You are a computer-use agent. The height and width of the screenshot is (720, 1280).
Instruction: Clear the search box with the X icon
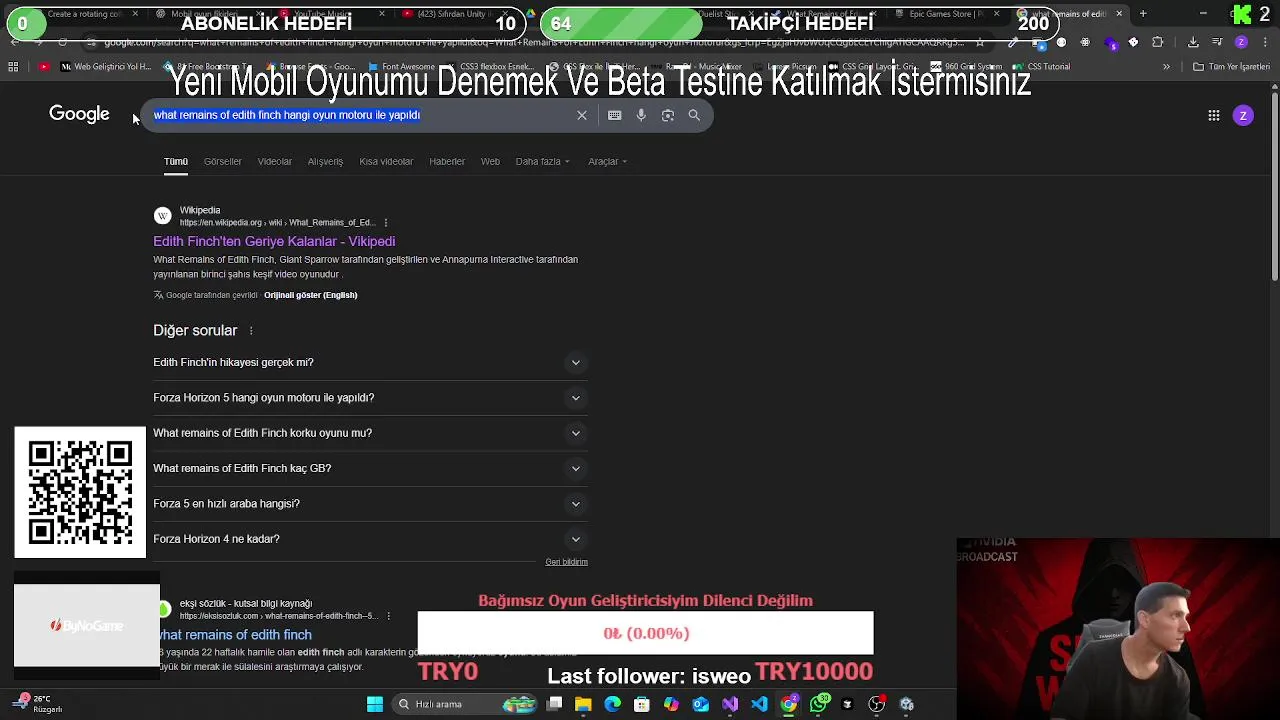(582, 115)
